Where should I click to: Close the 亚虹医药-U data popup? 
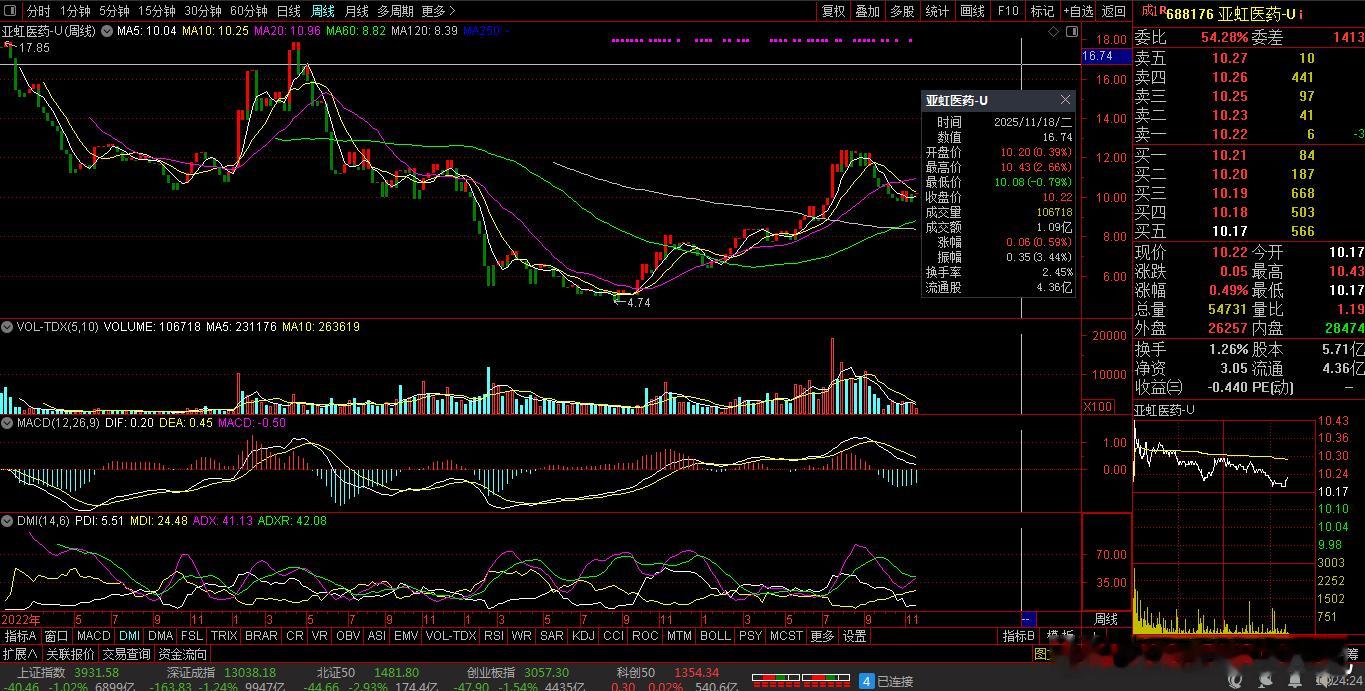coord(1065,100)
